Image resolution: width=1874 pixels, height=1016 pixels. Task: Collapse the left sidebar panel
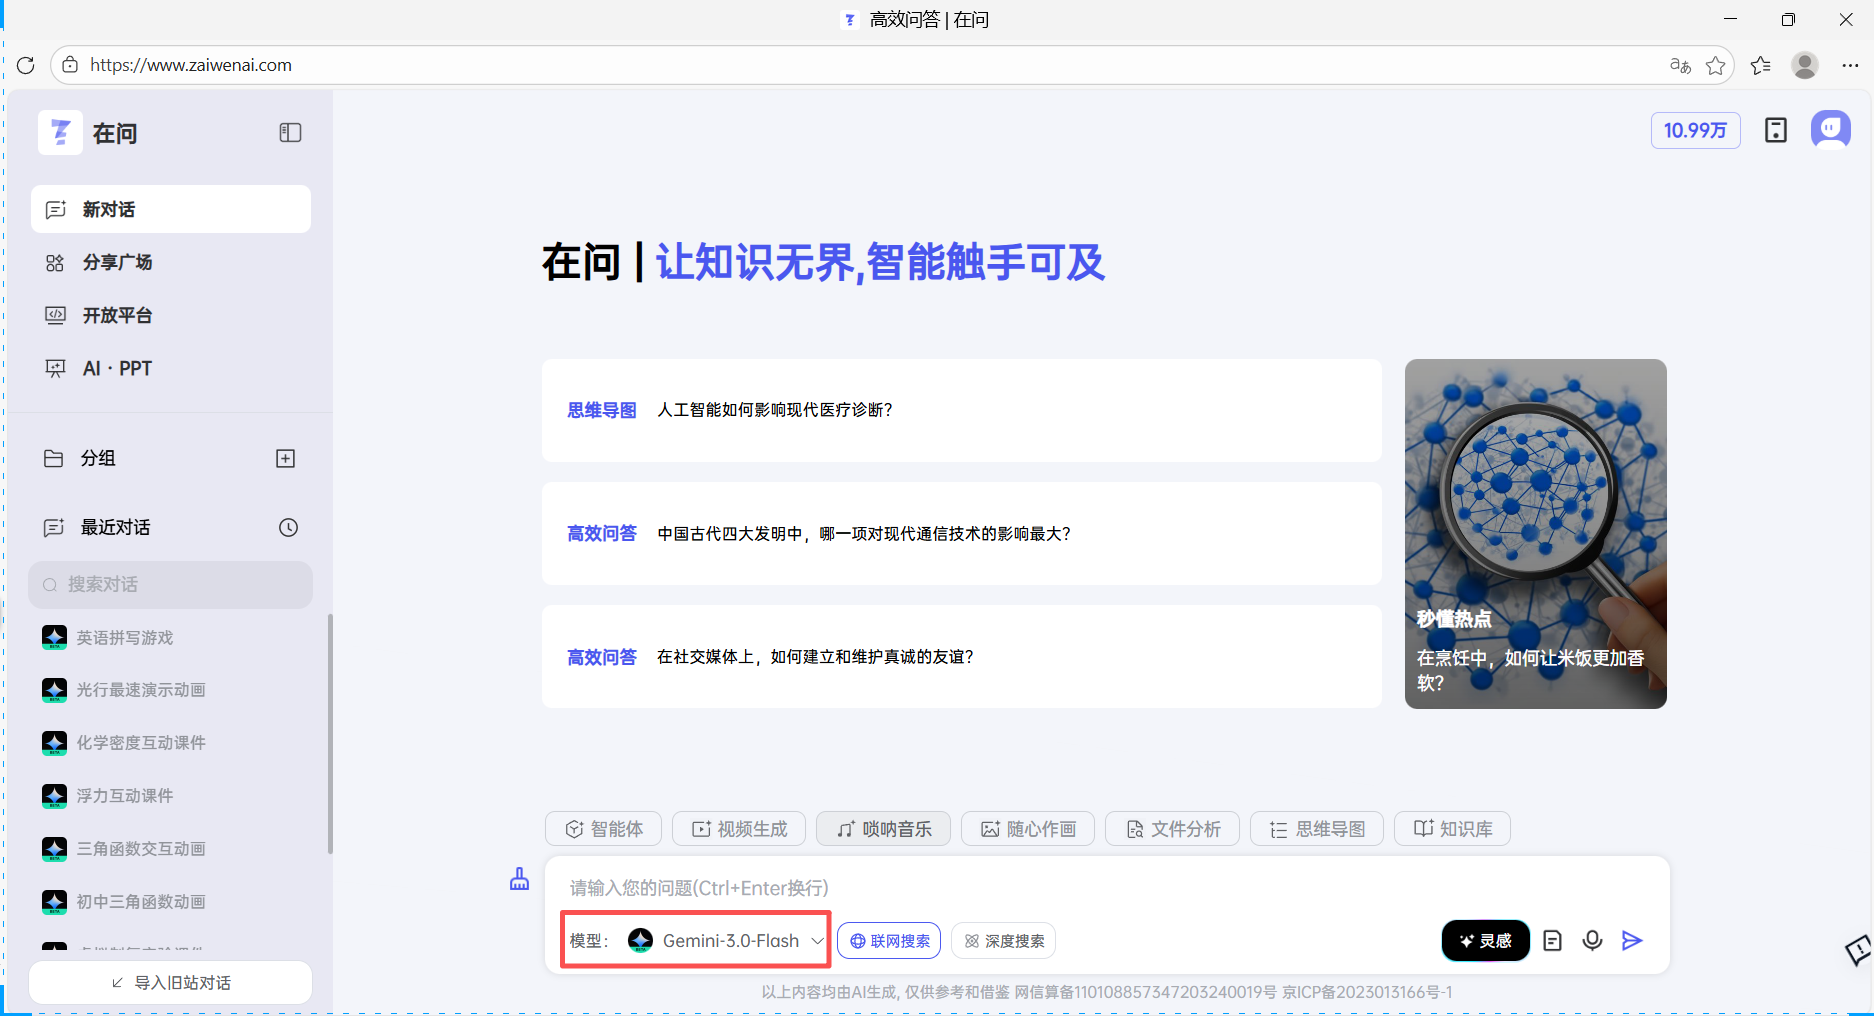(x=289, y=132)
